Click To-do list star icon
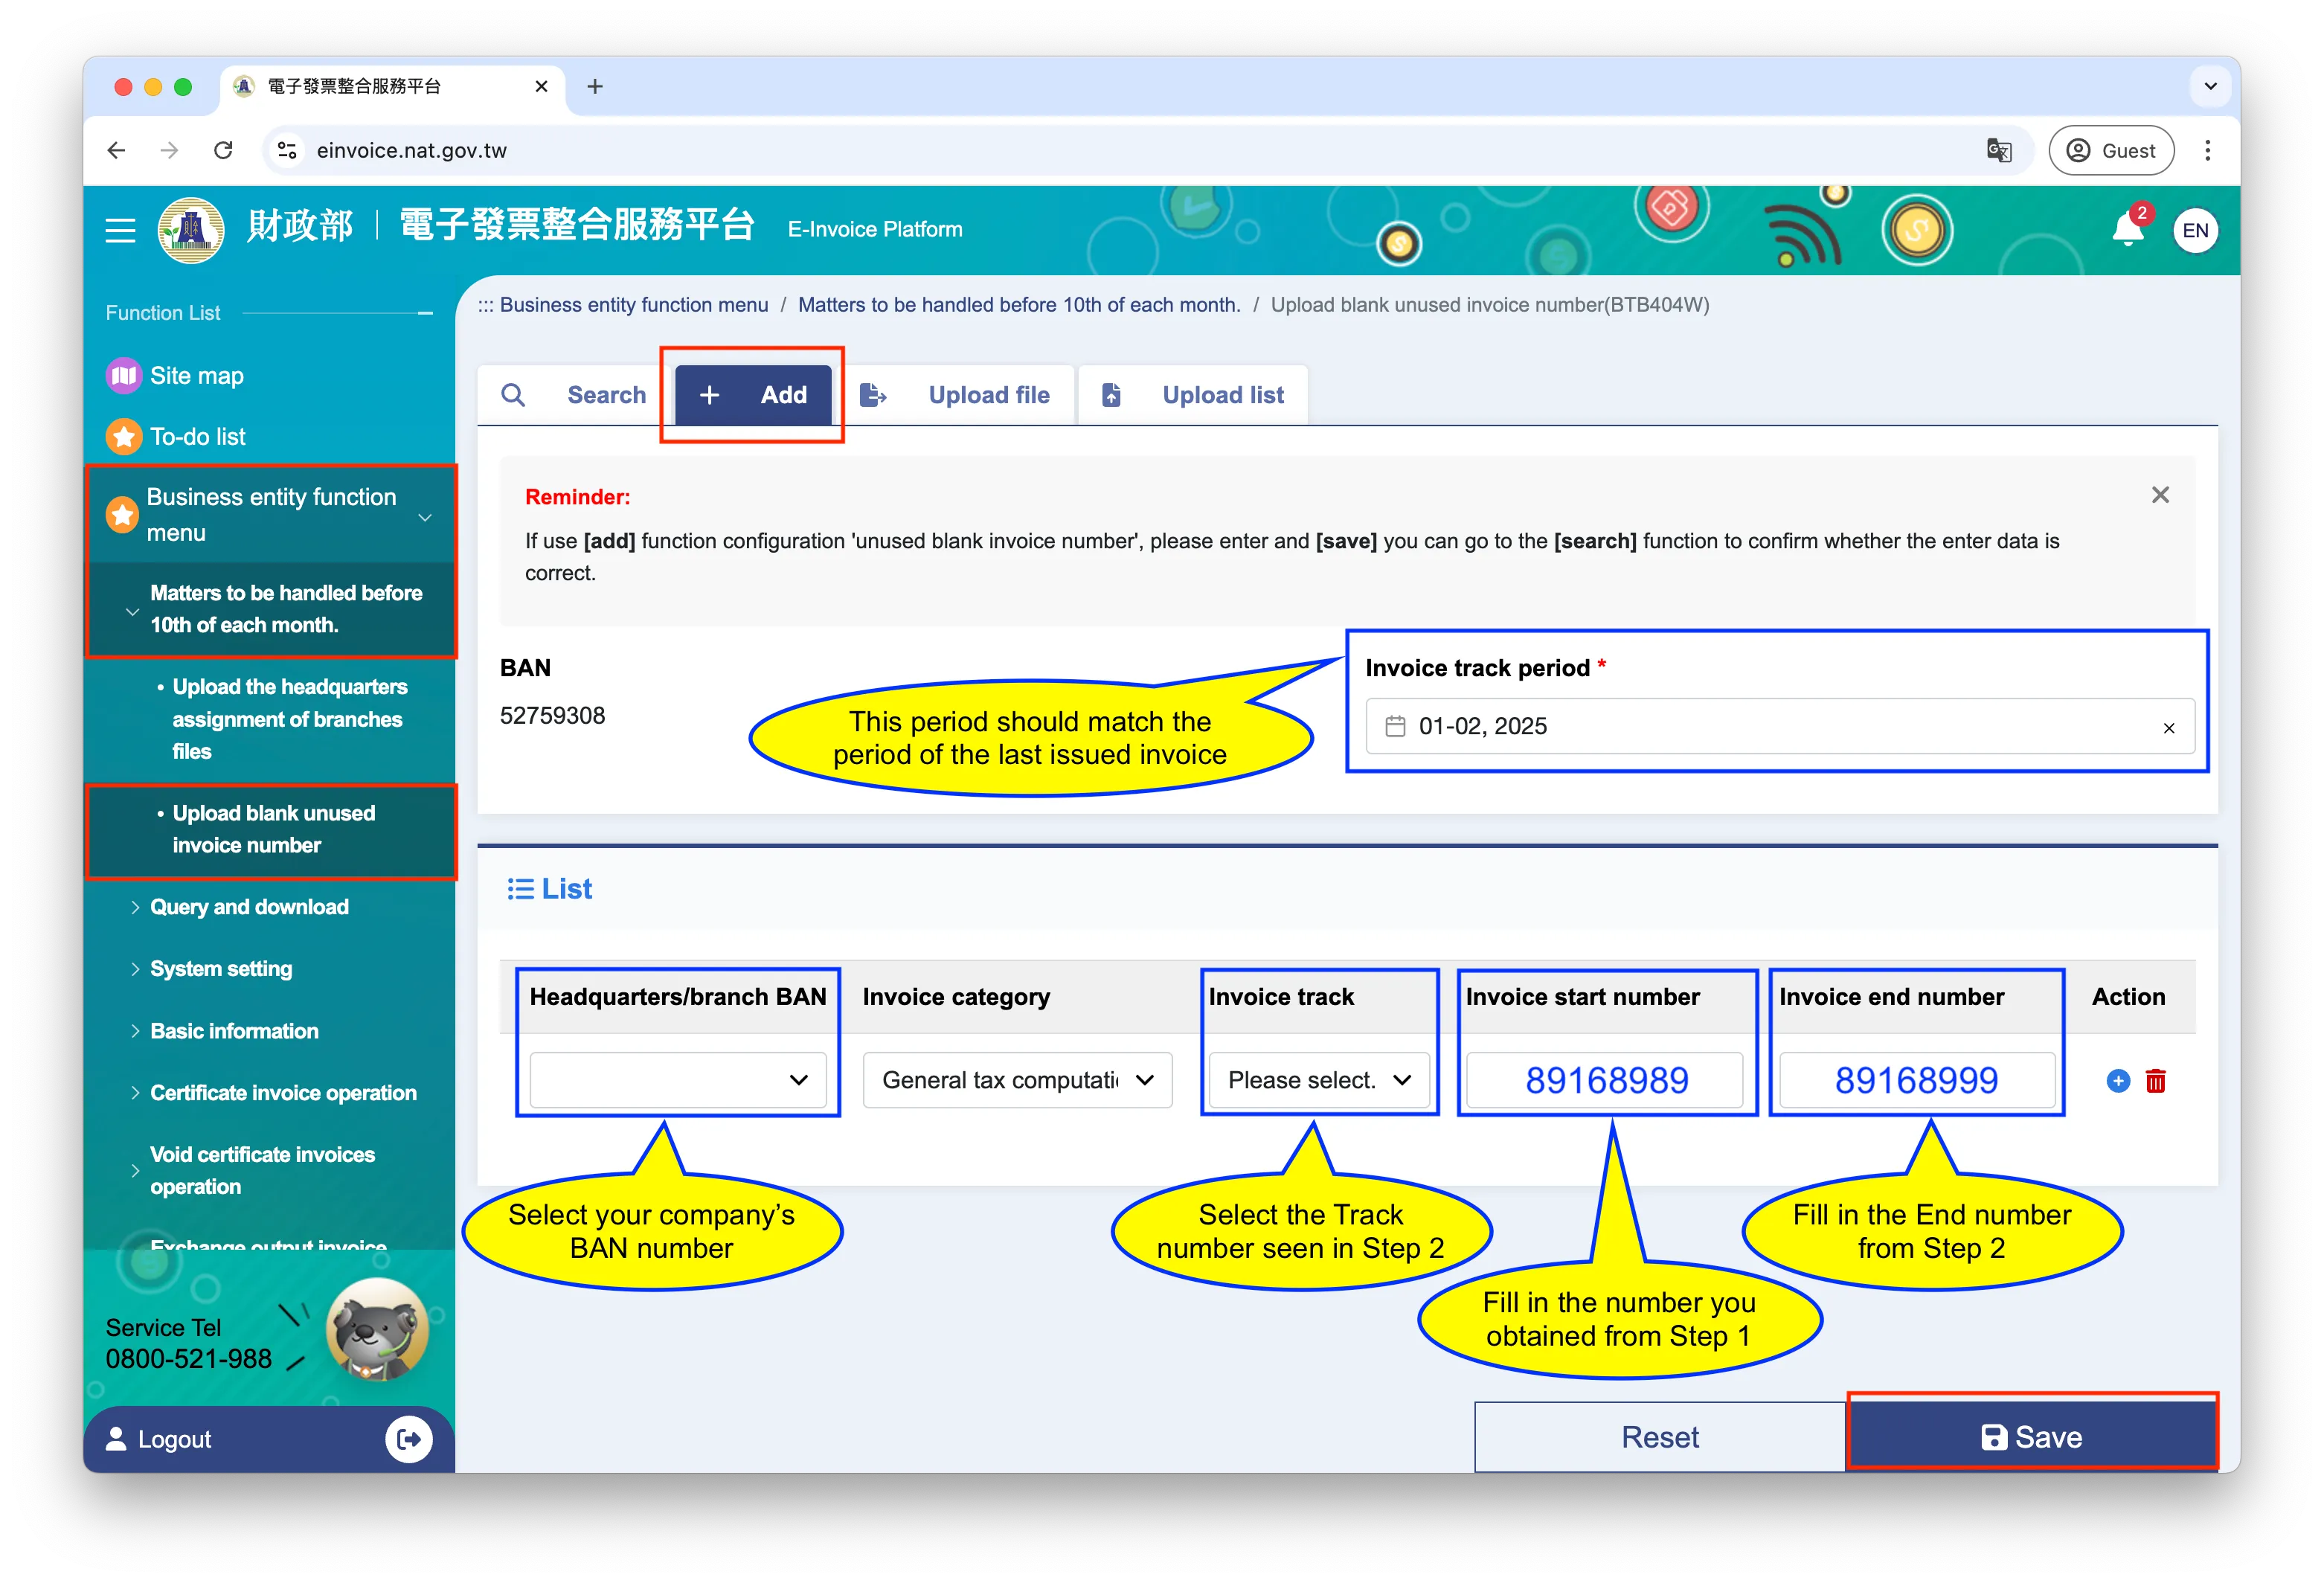 123,437
